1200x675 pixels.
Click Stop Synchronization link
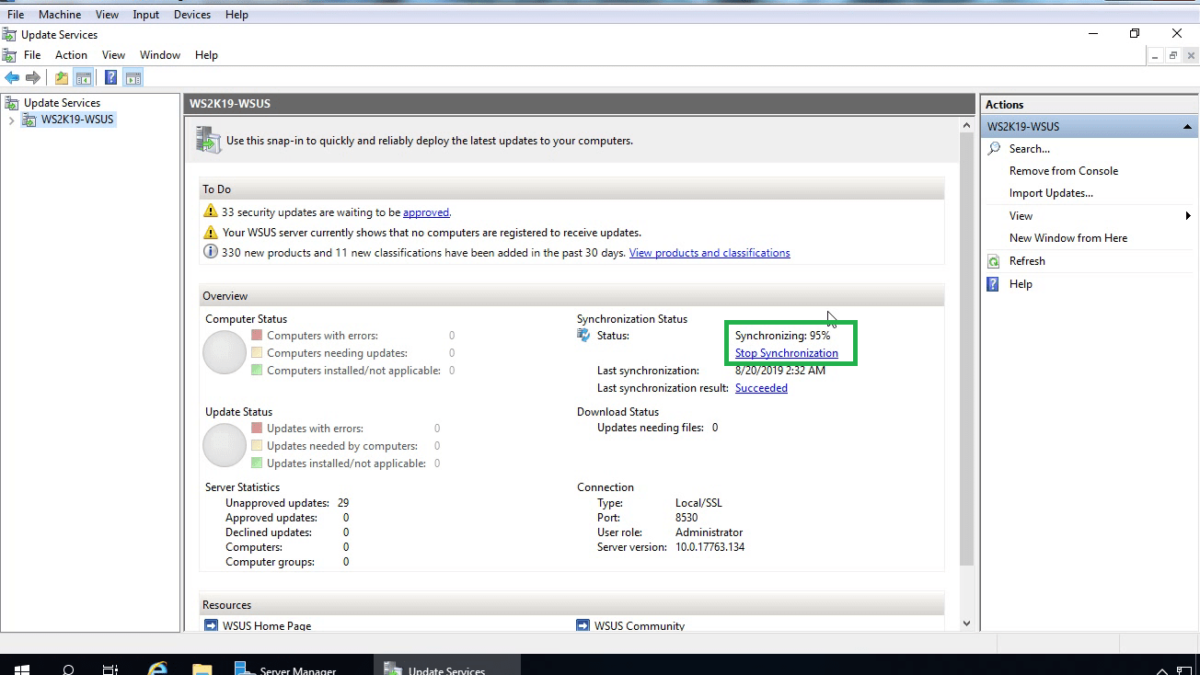click(x=786, y=353)
